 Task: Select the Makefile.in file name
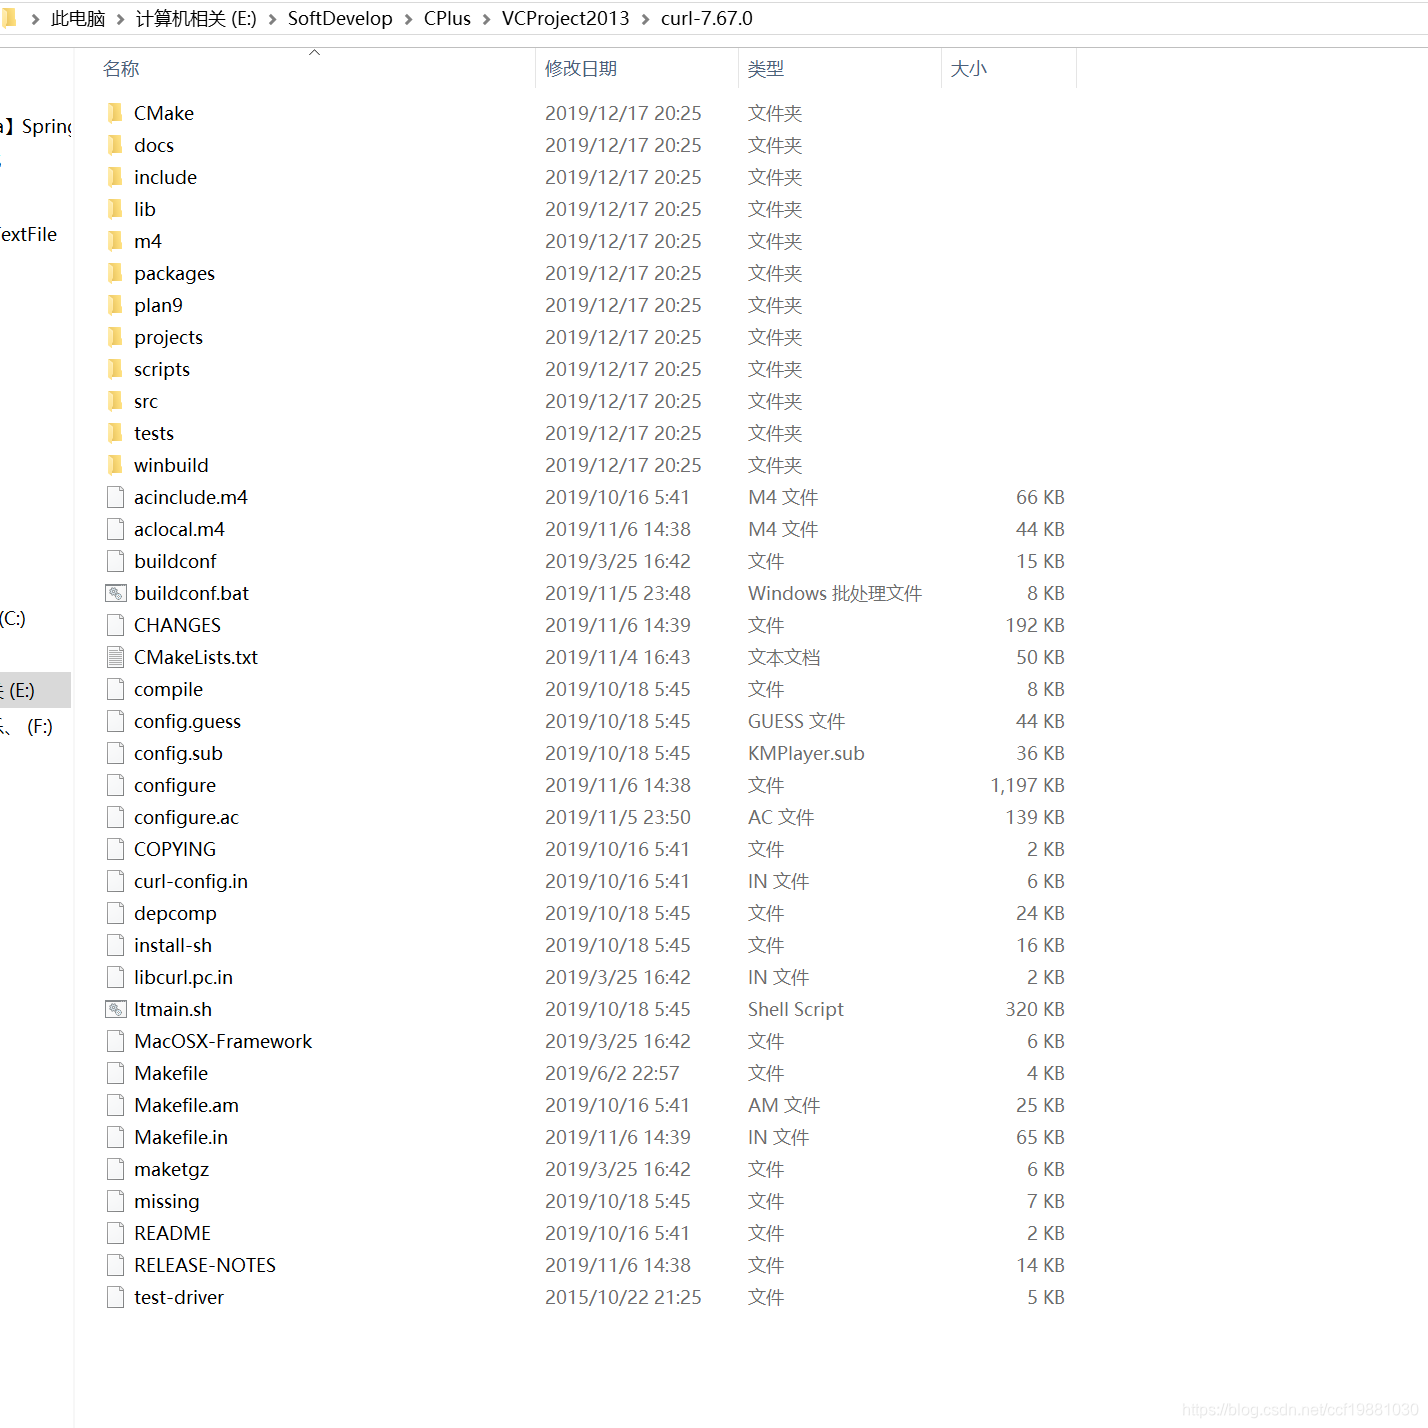click(181, 1137)
